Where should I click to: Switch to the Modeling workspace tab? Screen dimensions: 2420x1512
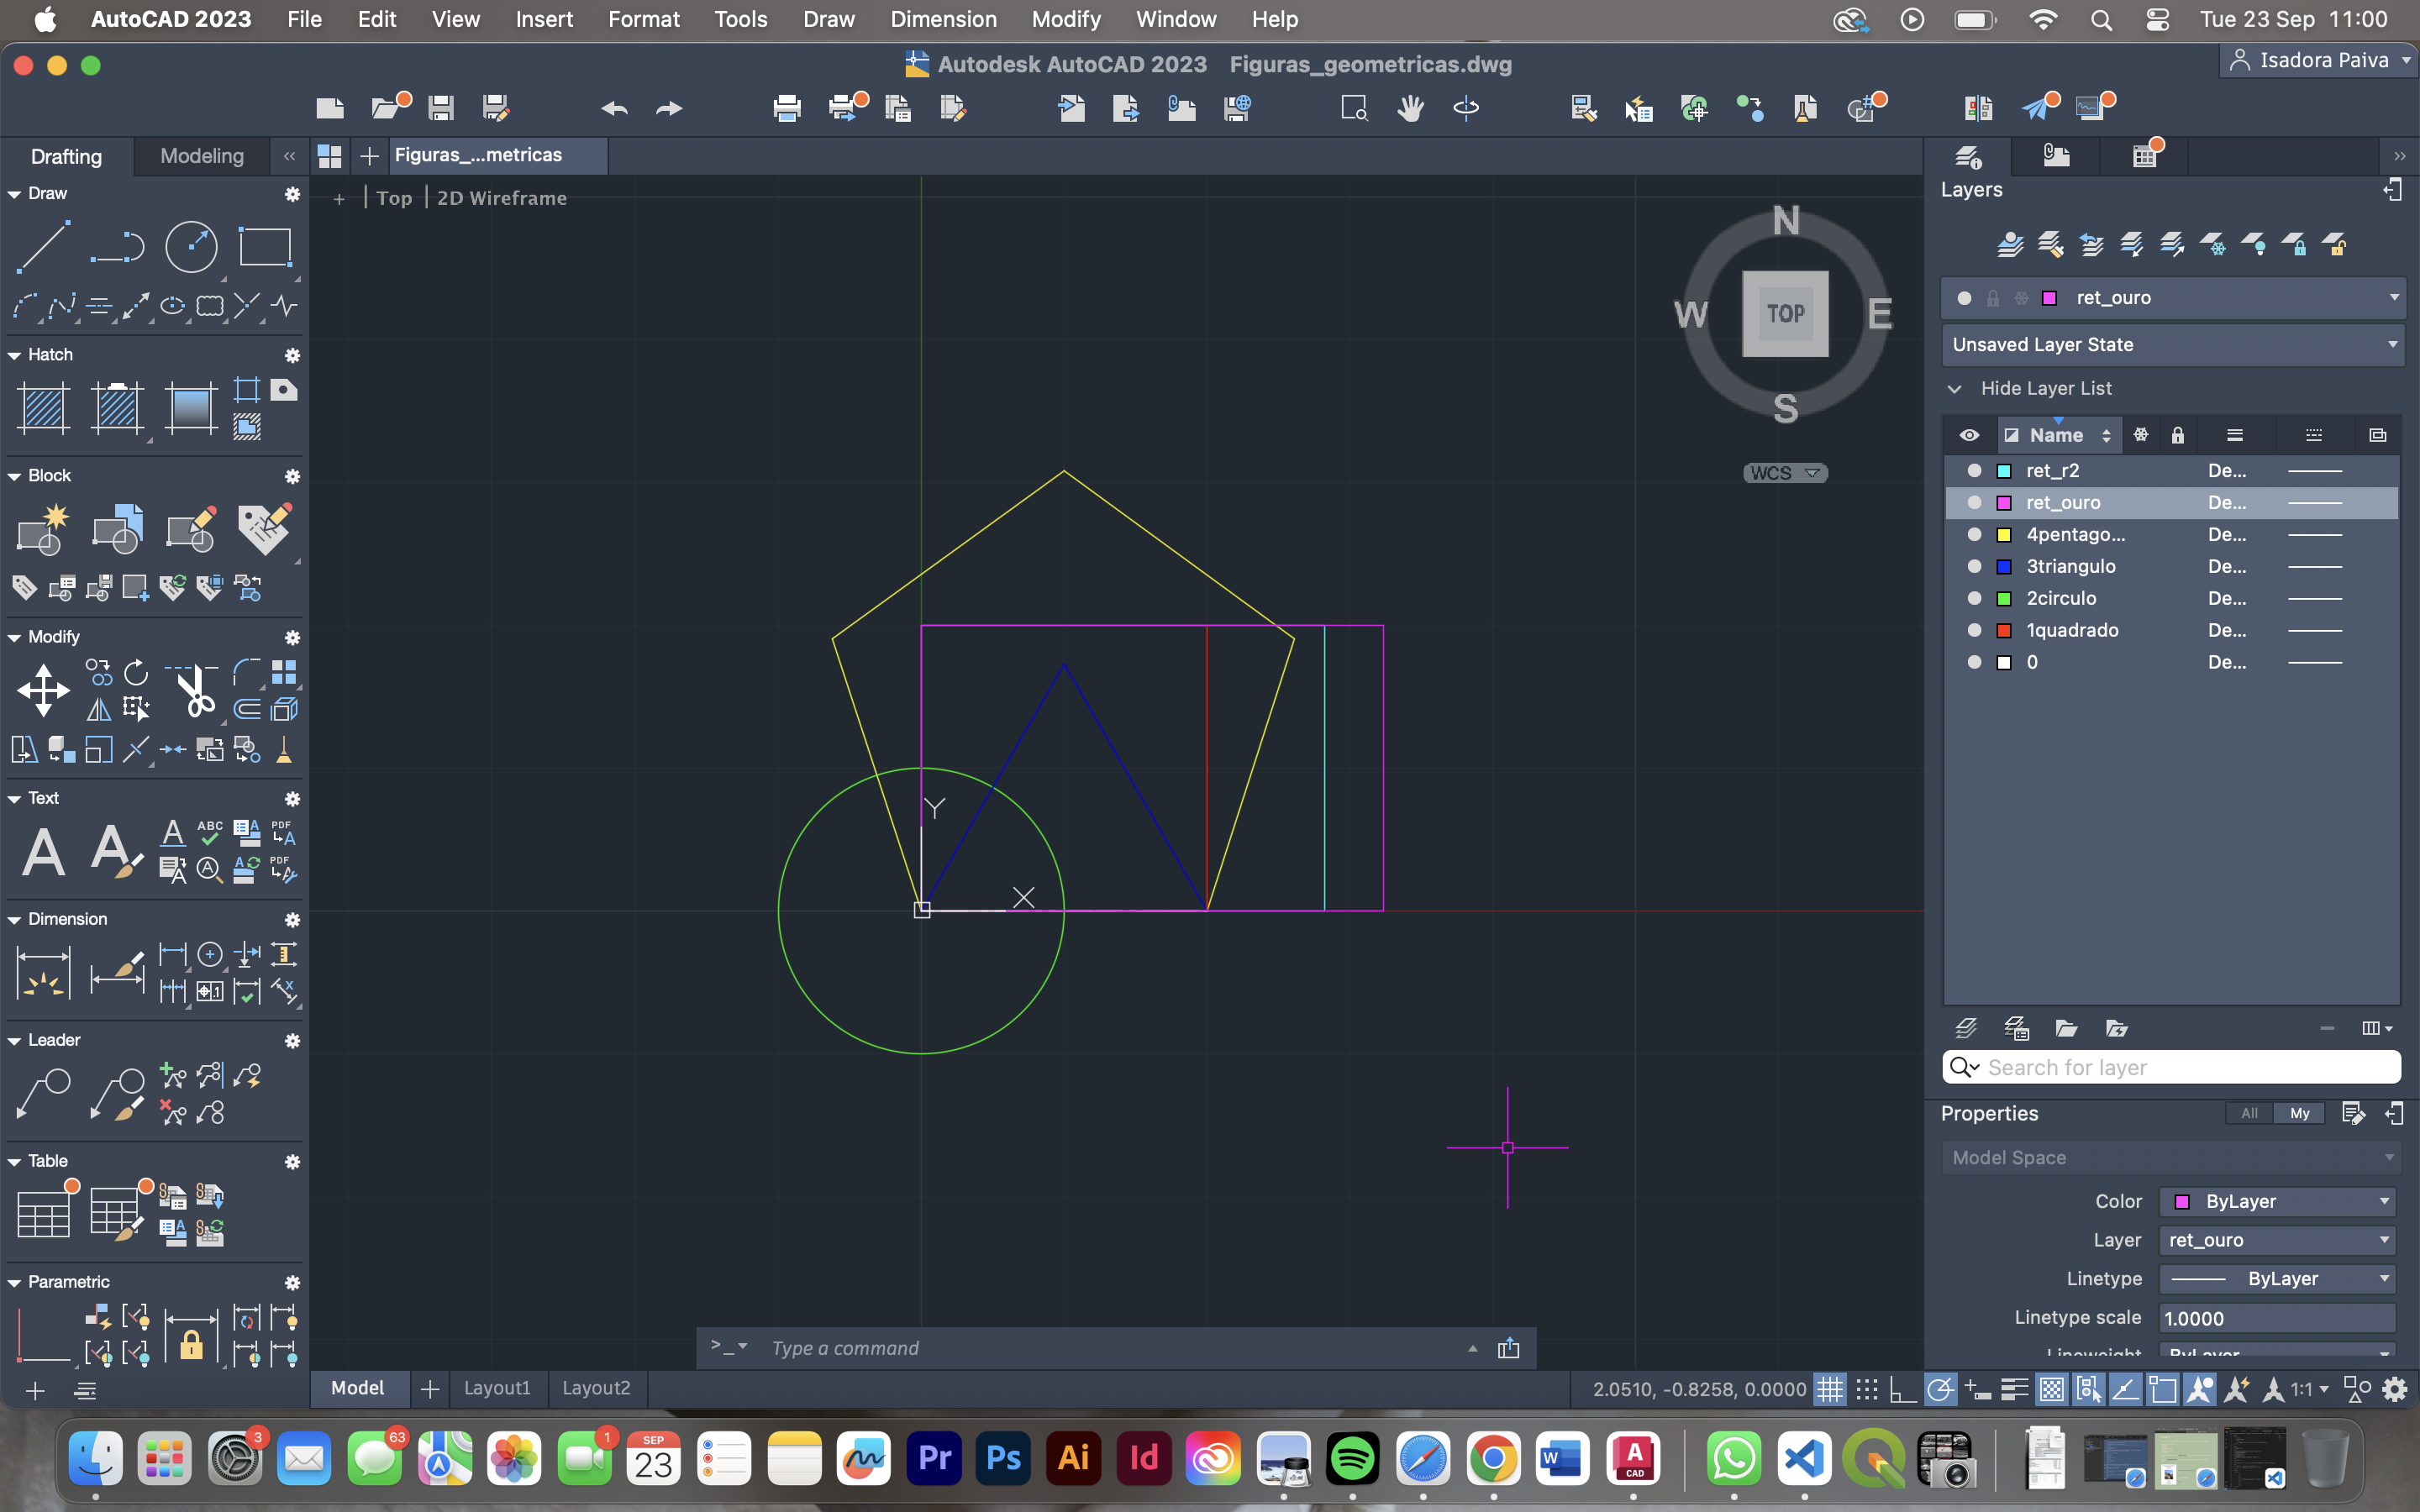click(202, 156)
